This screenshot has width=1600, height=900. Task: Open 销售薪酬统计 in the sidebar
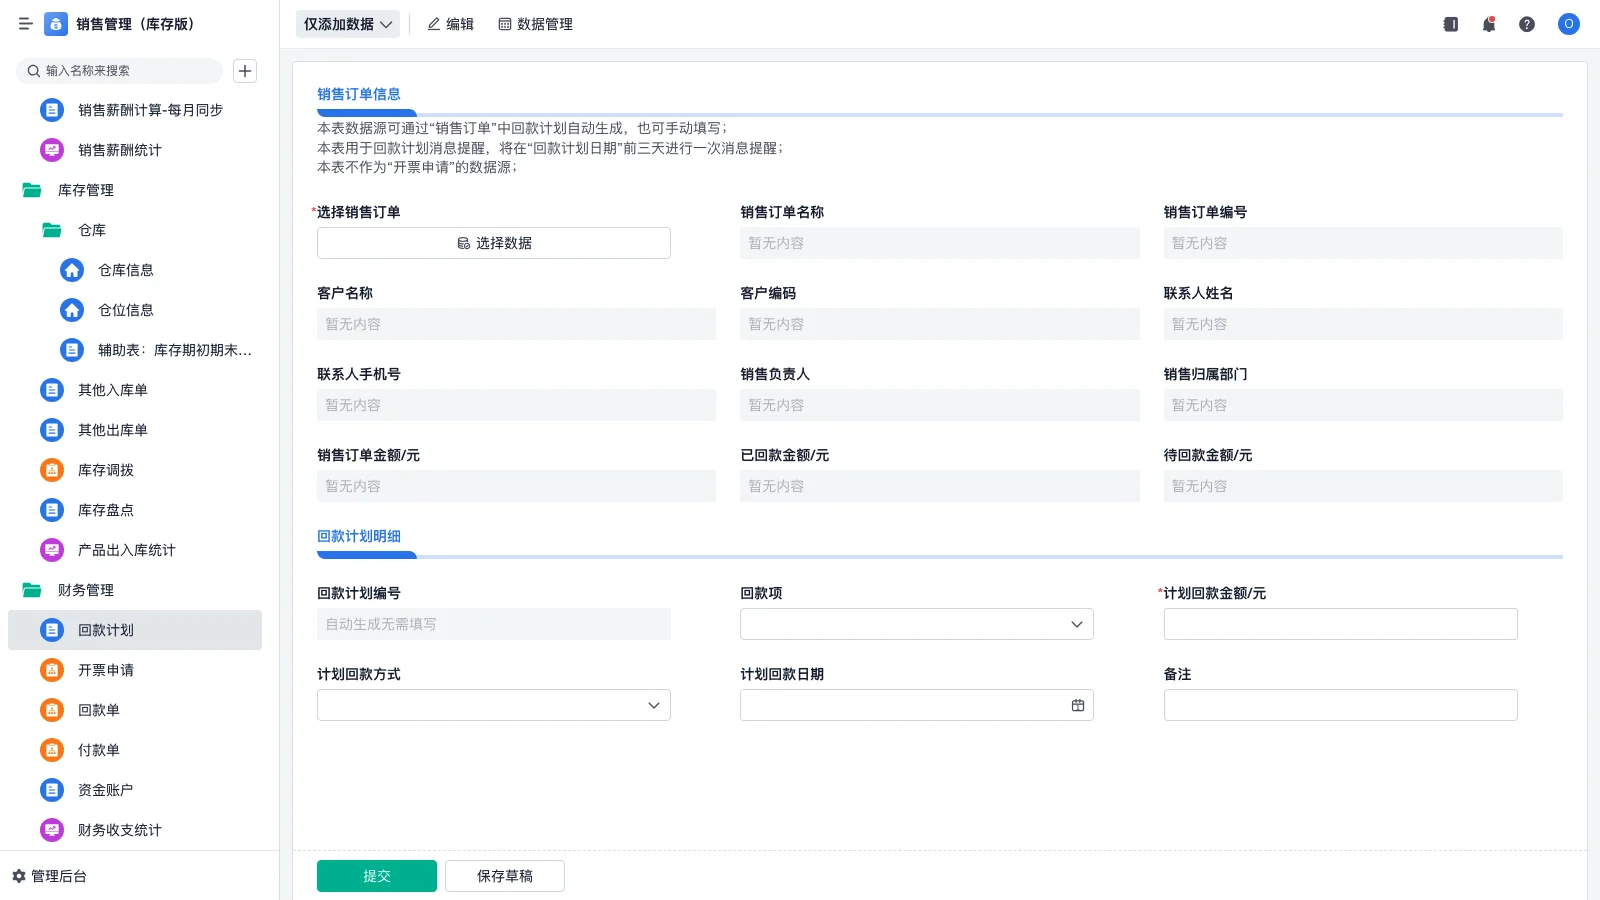click(x=117, y=150)
